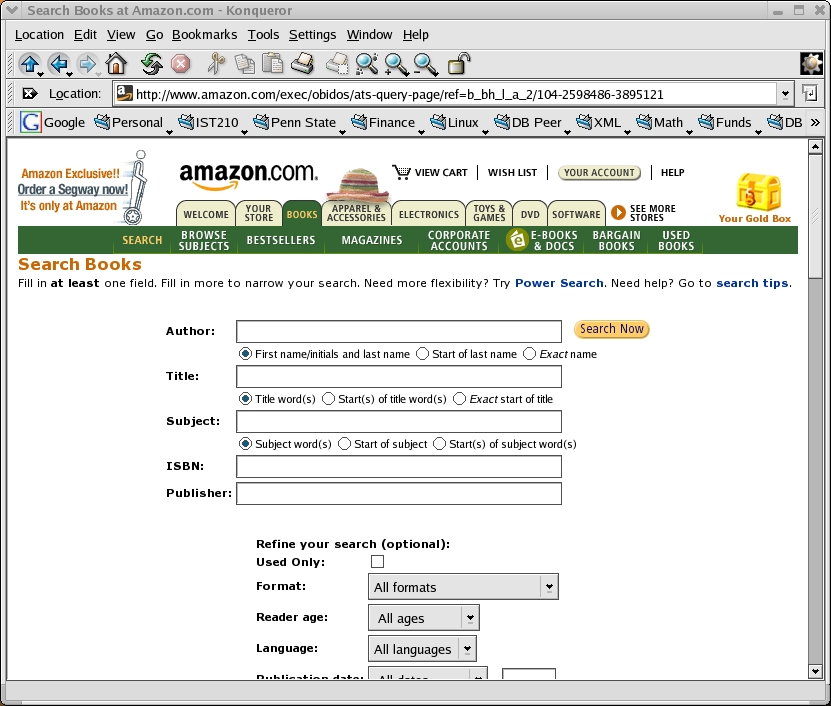Viewport: 831px width, 706px height.
Task: Increase font size with the zoom-in magnifier
Action: tap(396, 64)
